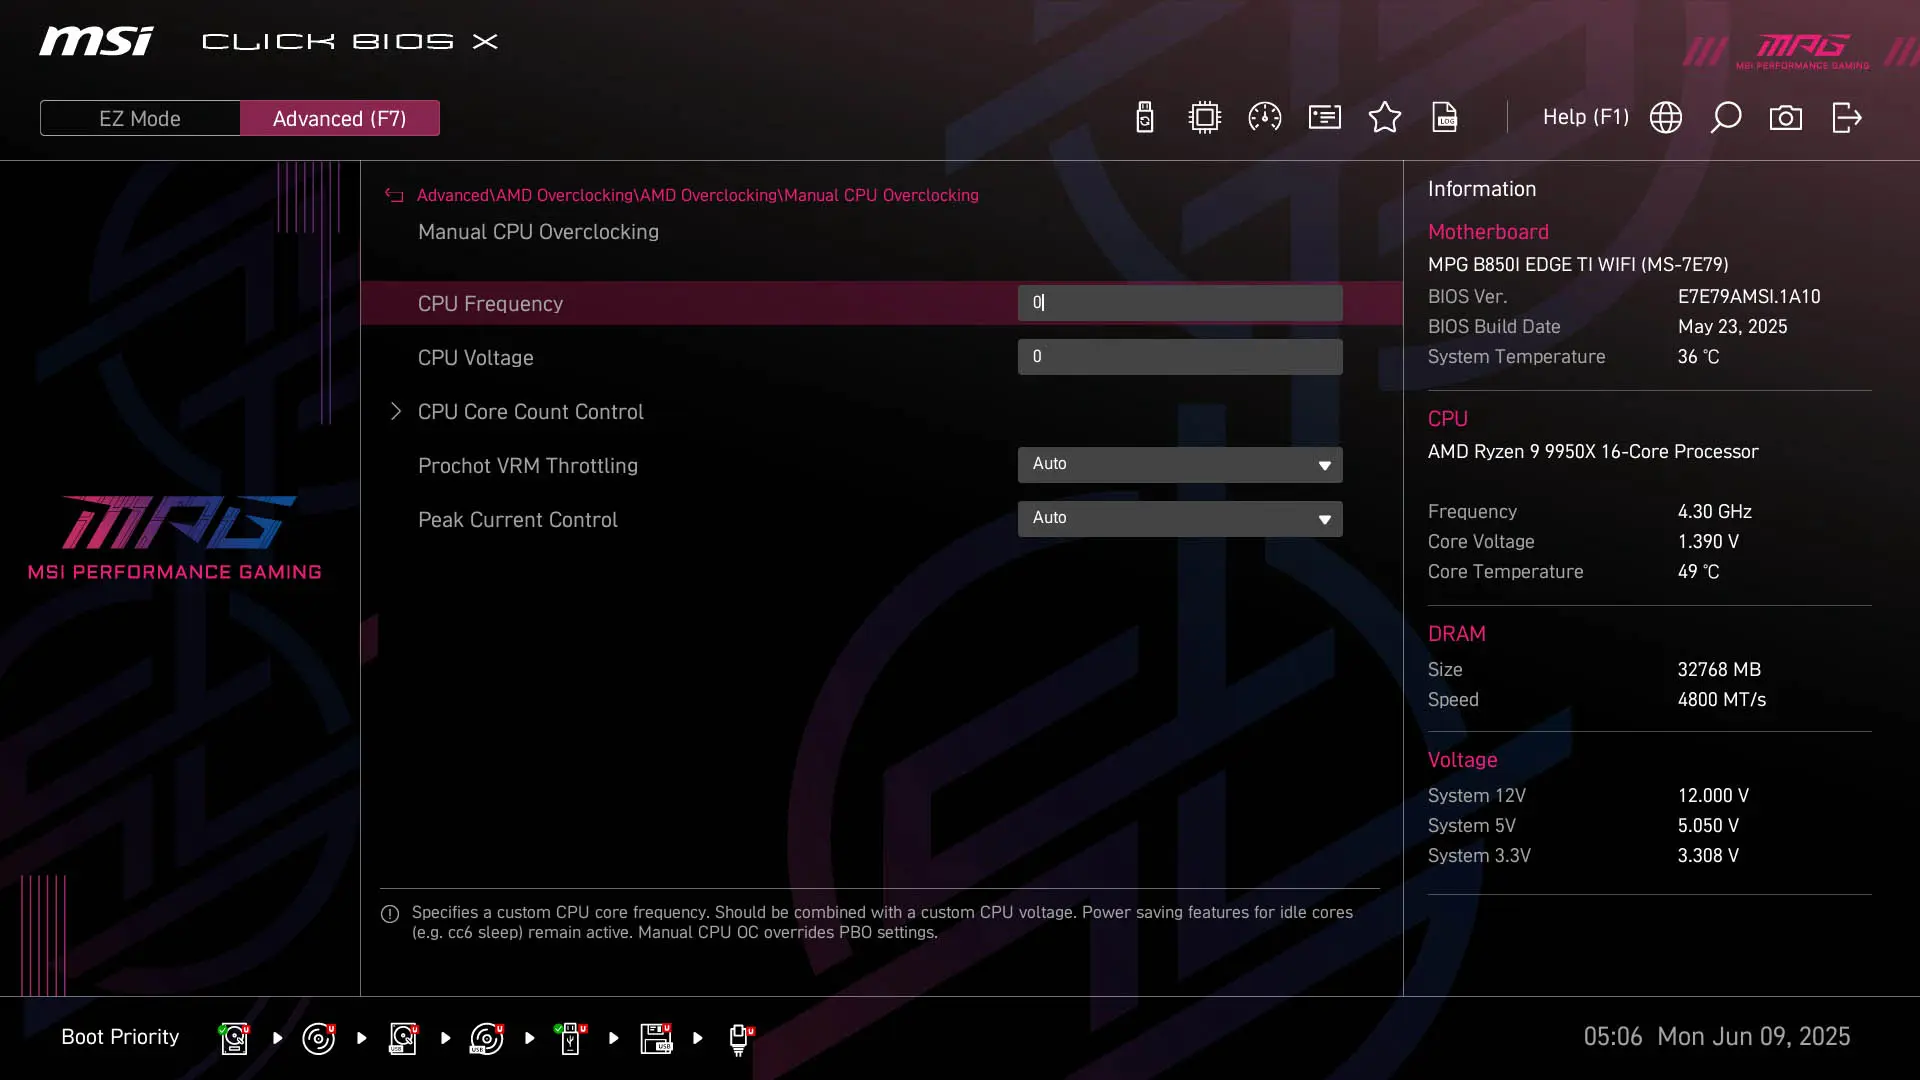Image resolution: width=1920 pixels, height=1080 pixels.
Task: Select the USB key boot priority icon
Action: coord(571,1038)
